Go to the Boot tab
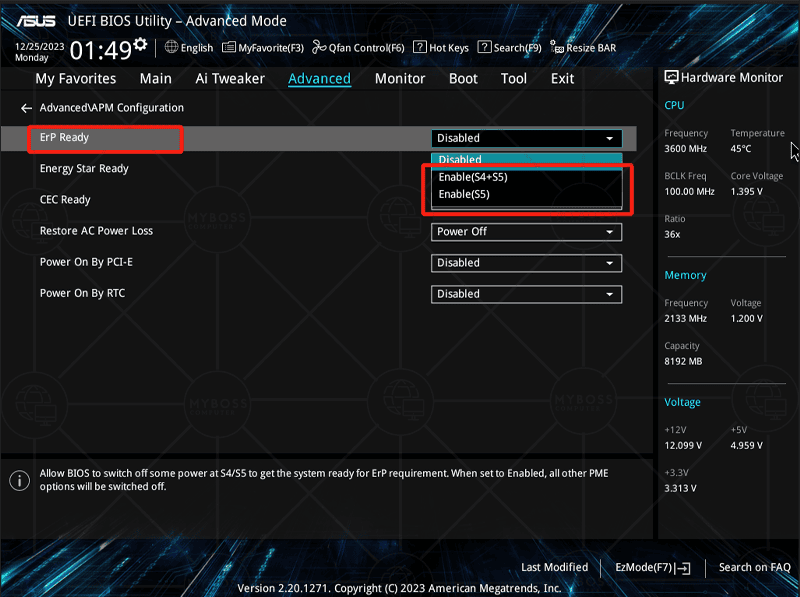This screenshot has width=800, height=597. click(463, 79)
